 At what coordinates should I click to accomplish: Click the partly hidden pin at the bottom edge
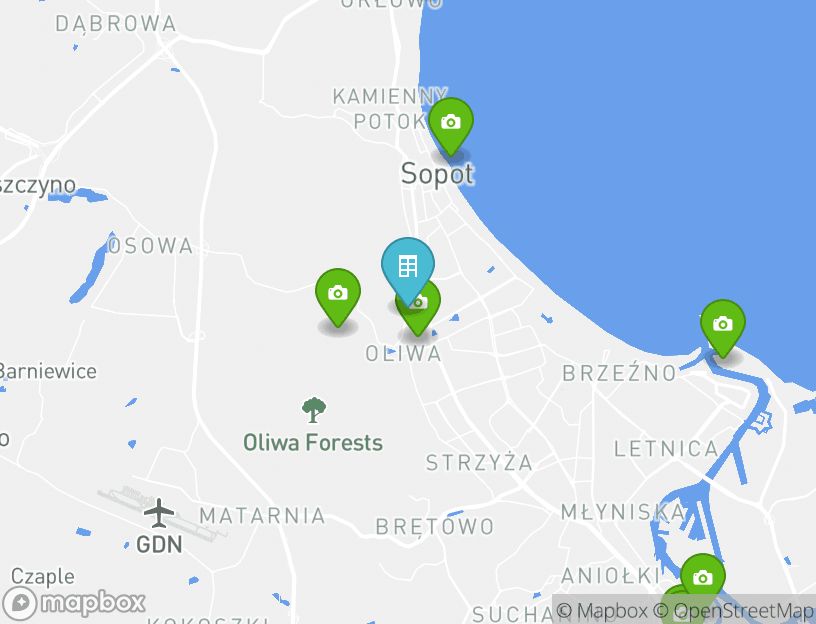point(677,604)
